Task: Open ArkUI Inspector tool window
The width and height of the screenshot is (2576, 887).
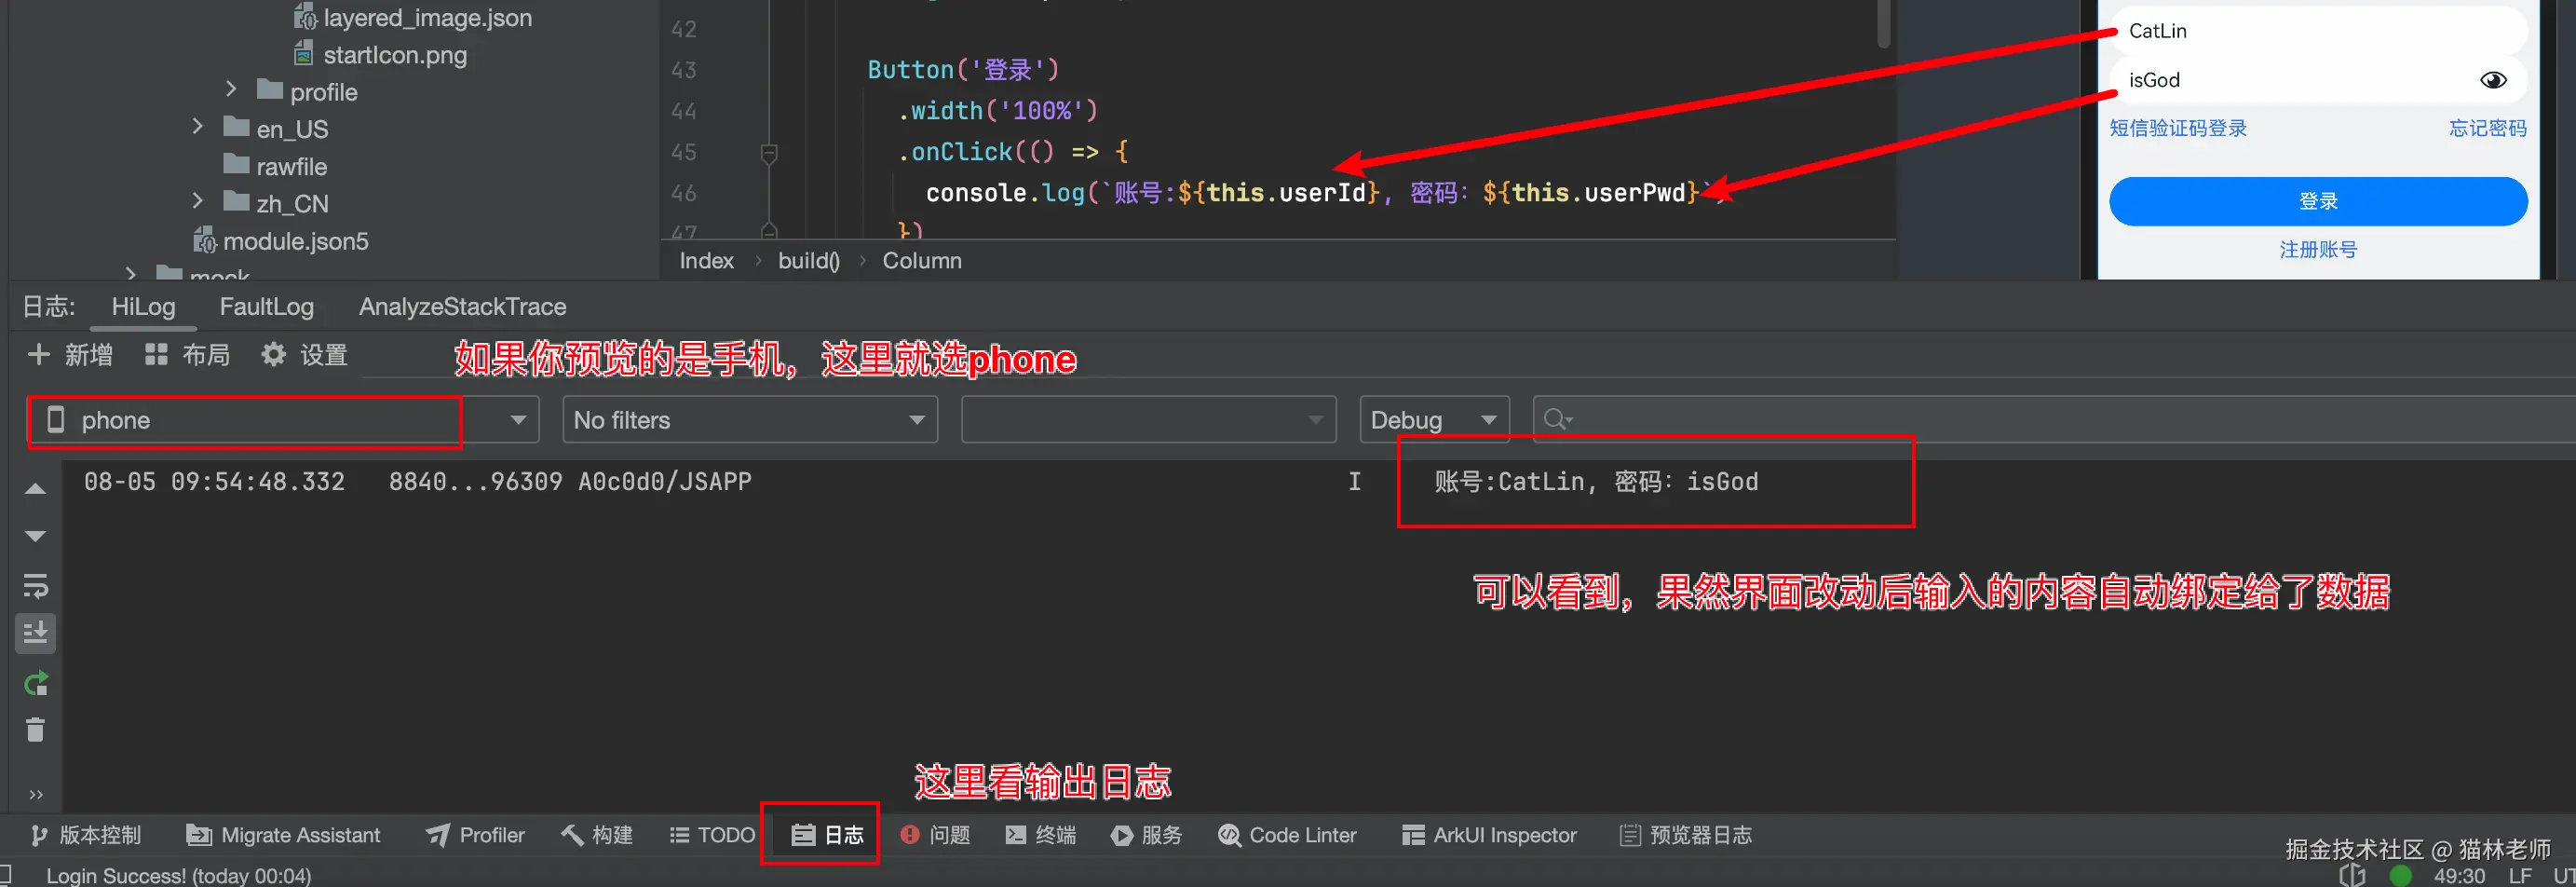Action: (1489, 835)
